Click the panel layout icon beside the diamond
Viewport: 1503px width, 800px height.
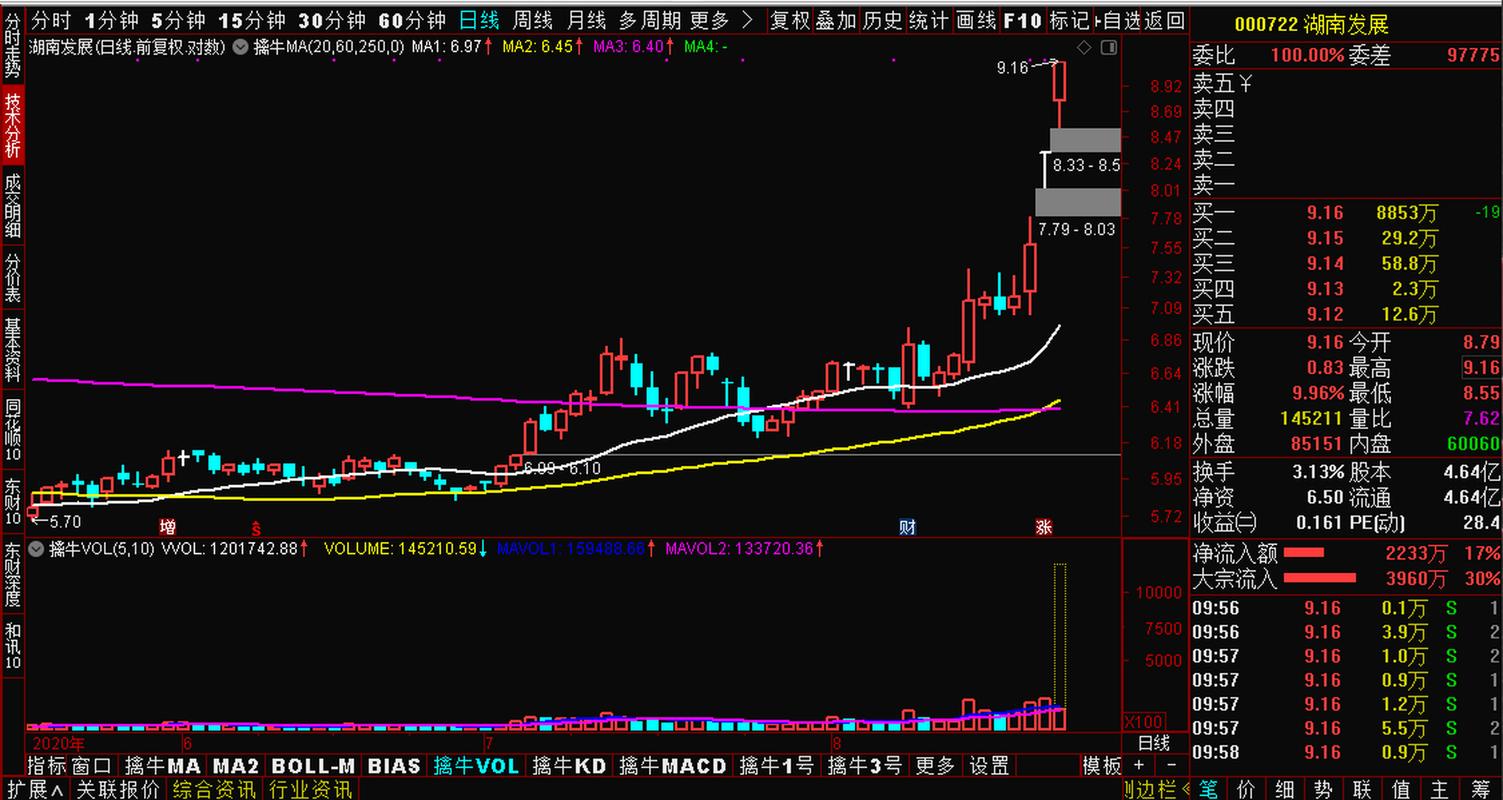(1108, 48)
